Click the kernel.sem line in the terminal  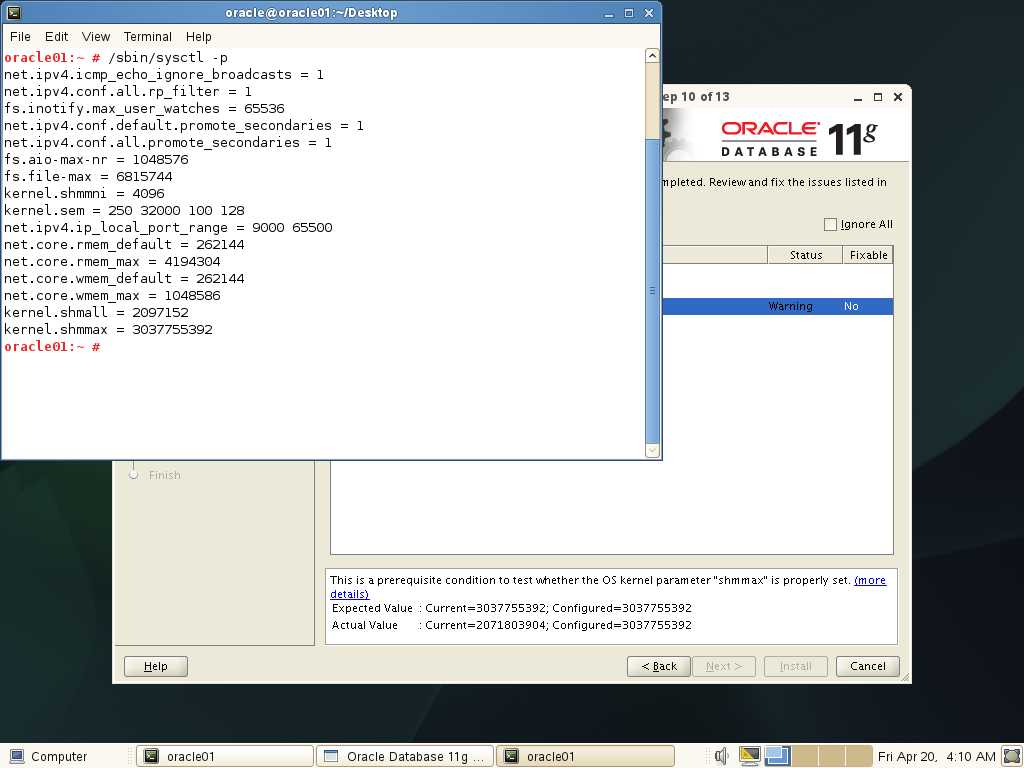[124, 210]
